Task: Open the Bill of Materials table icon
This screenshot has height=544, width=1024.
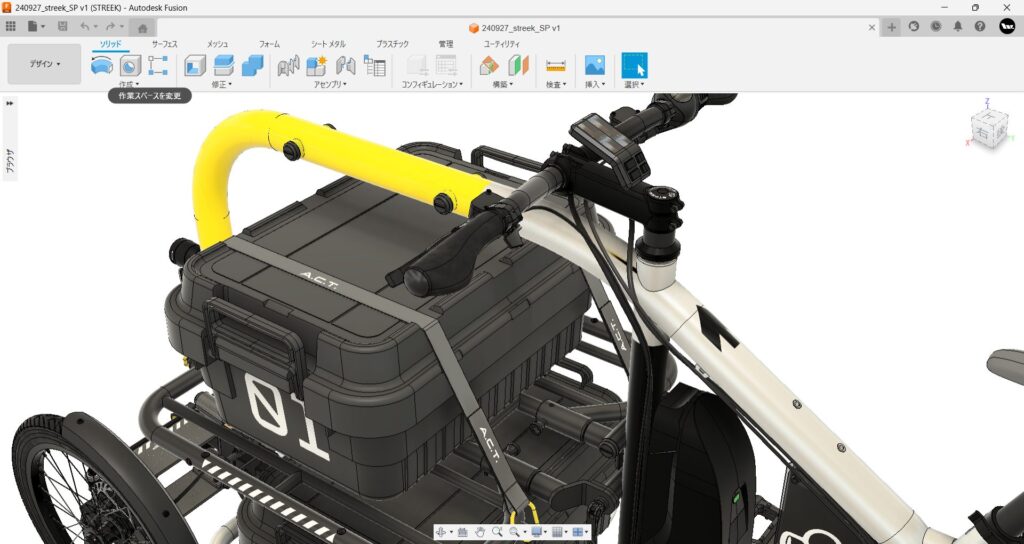Action: click(375, 65)
